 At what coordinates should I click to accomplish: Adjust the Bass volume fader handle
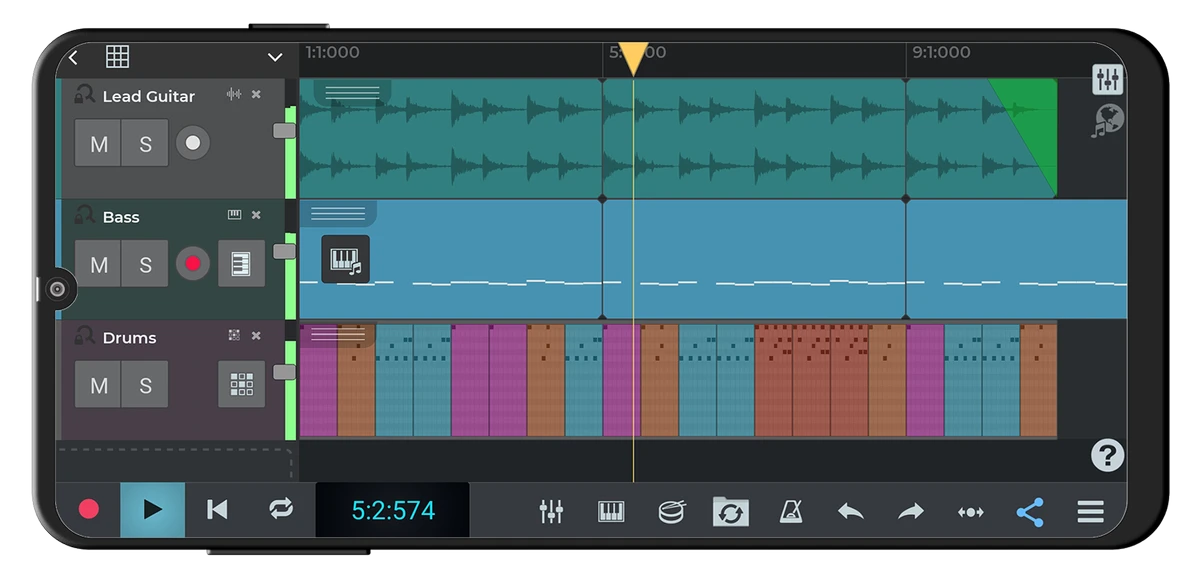coord(284,251)
